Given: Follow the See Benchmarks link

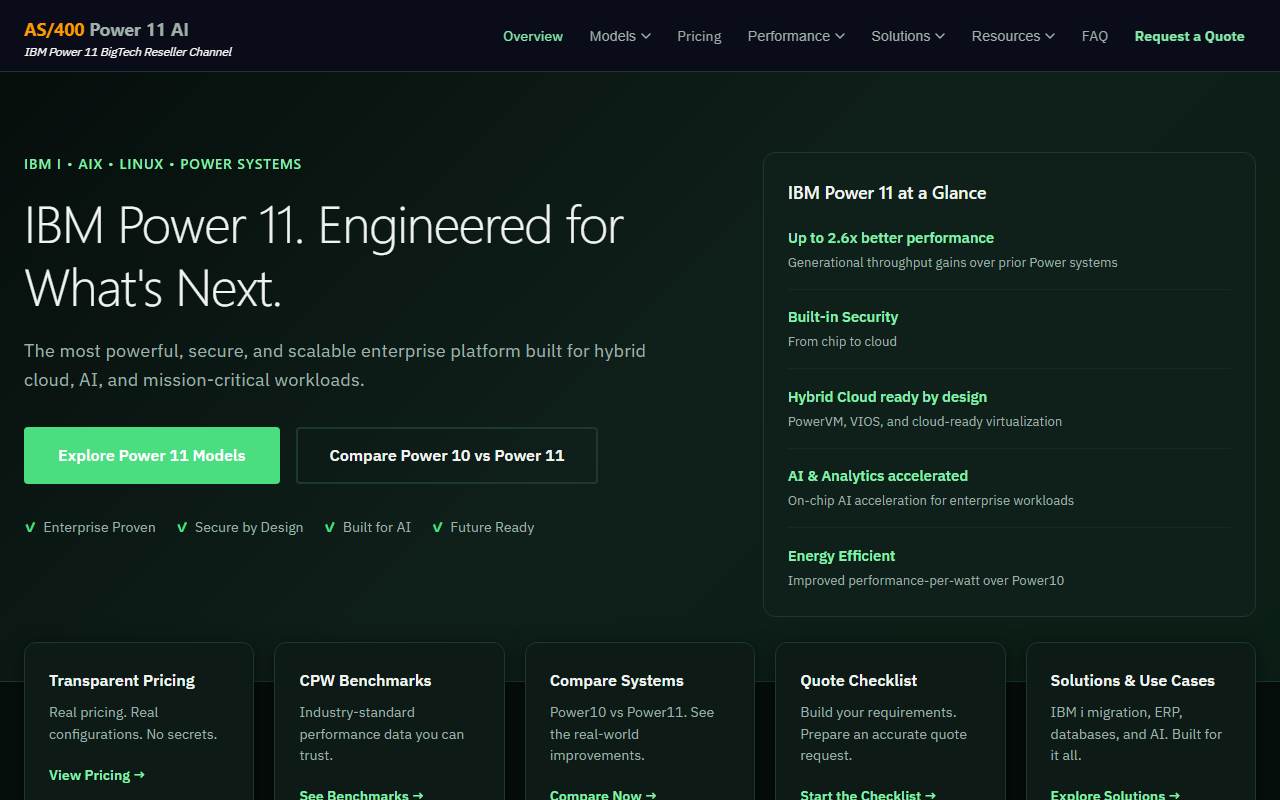Looking at the screenshot, I should pos(361,794).
